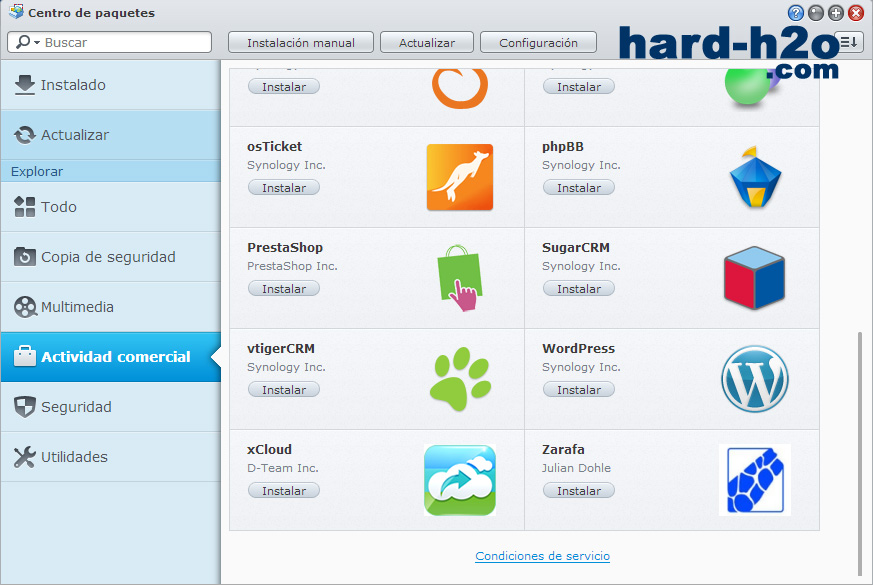Expand the search options dropdown arrow
This screenshot has height=585, width=873.
point(37,42)
